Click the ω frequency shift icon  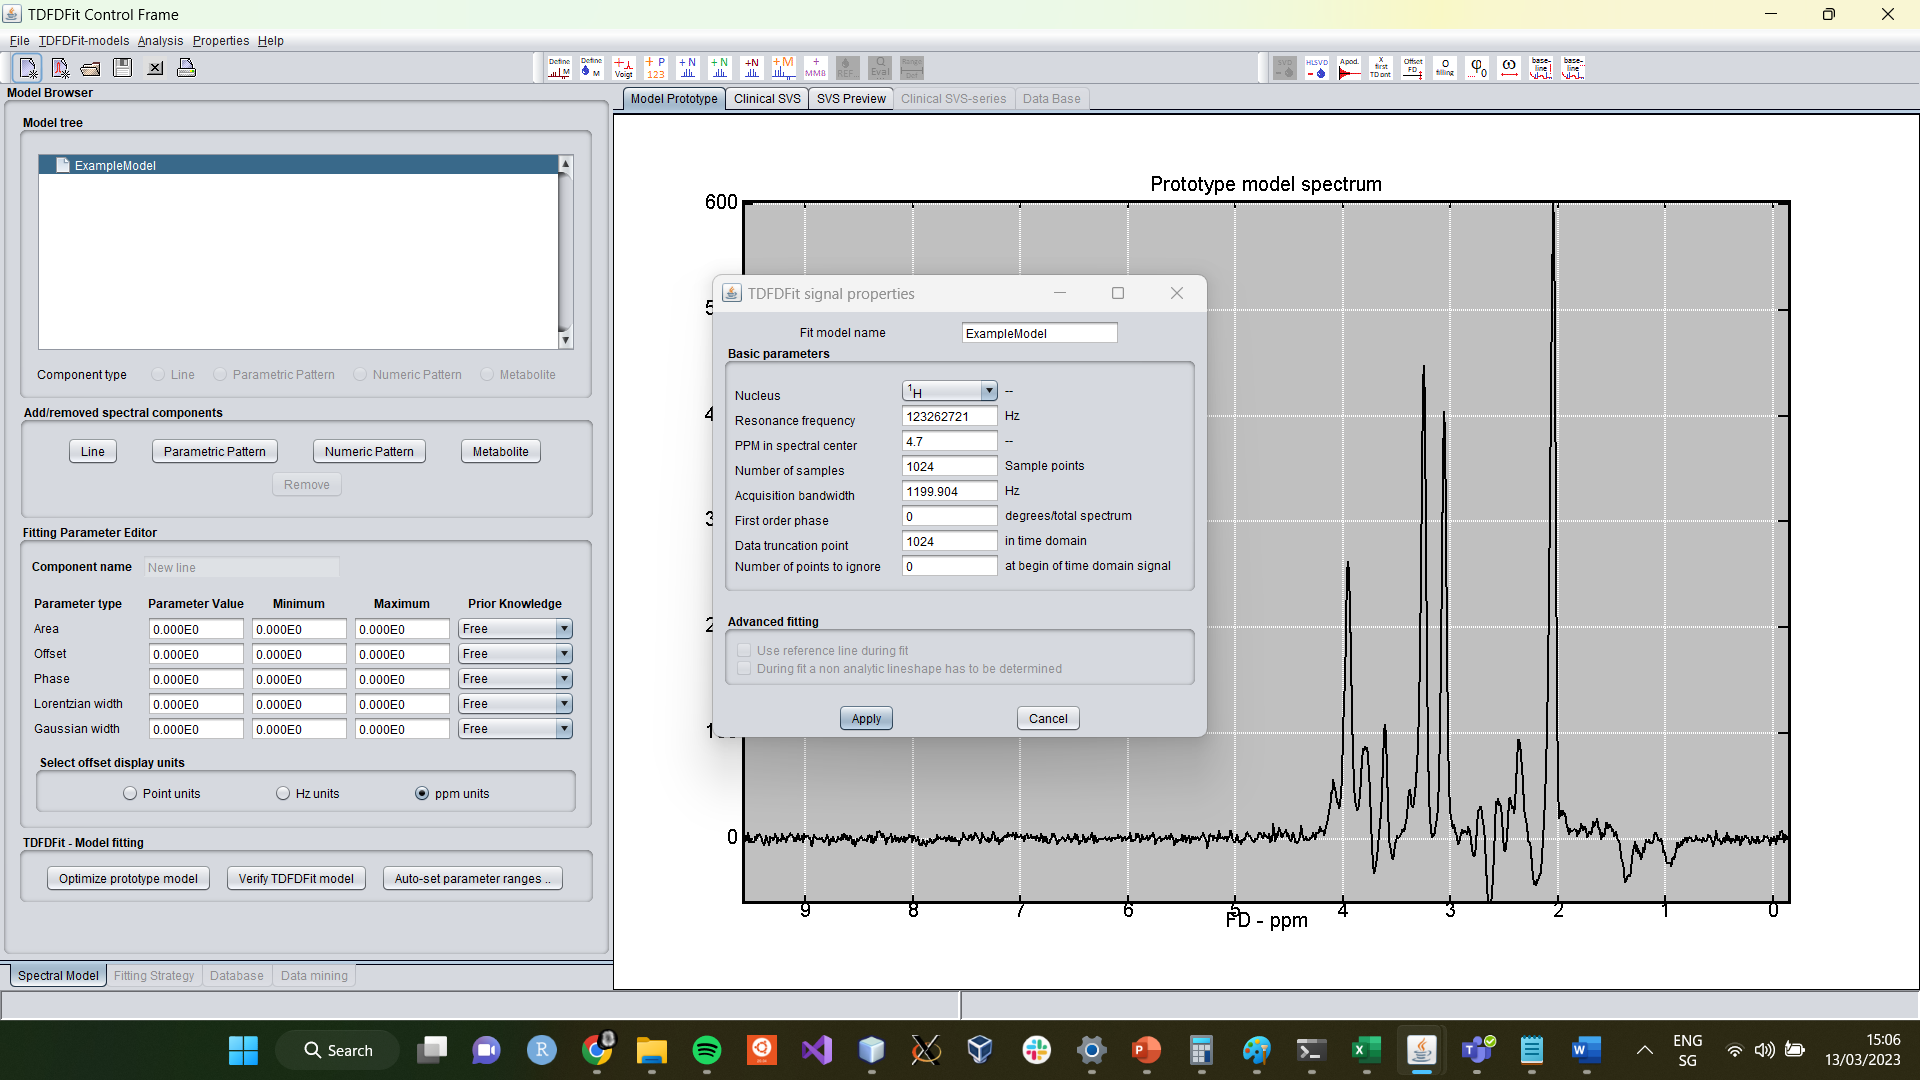pyautogui.click(x=1509, y=68)
